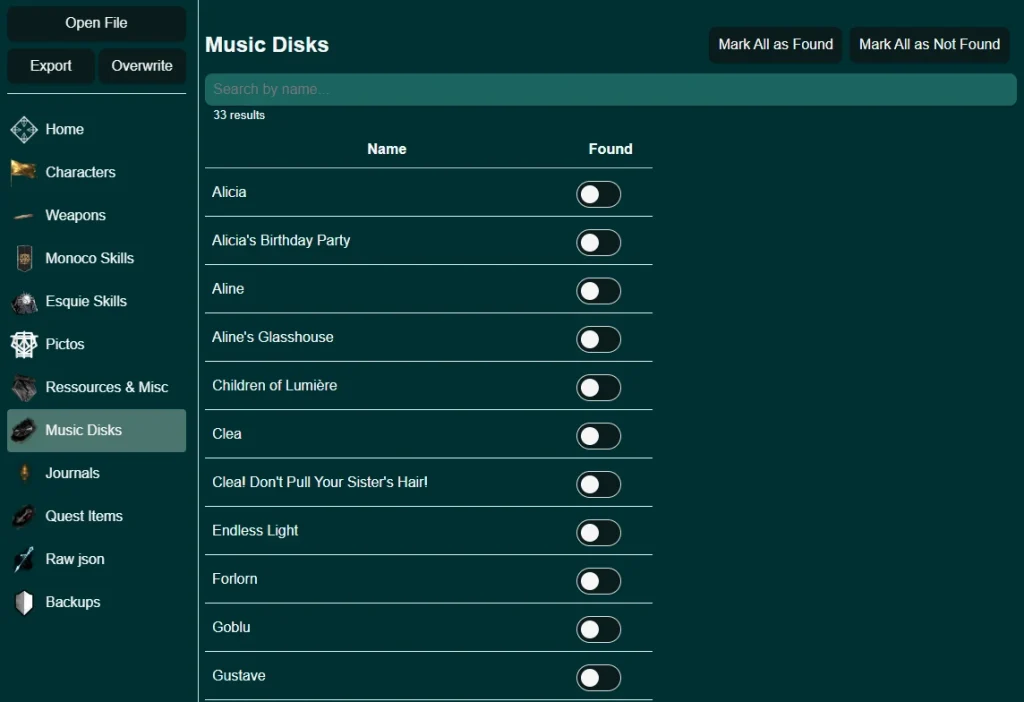This screenshot has width=1024, height=702.
Task: Click the Esquie Skills icon
Action: tap(24, 302)
